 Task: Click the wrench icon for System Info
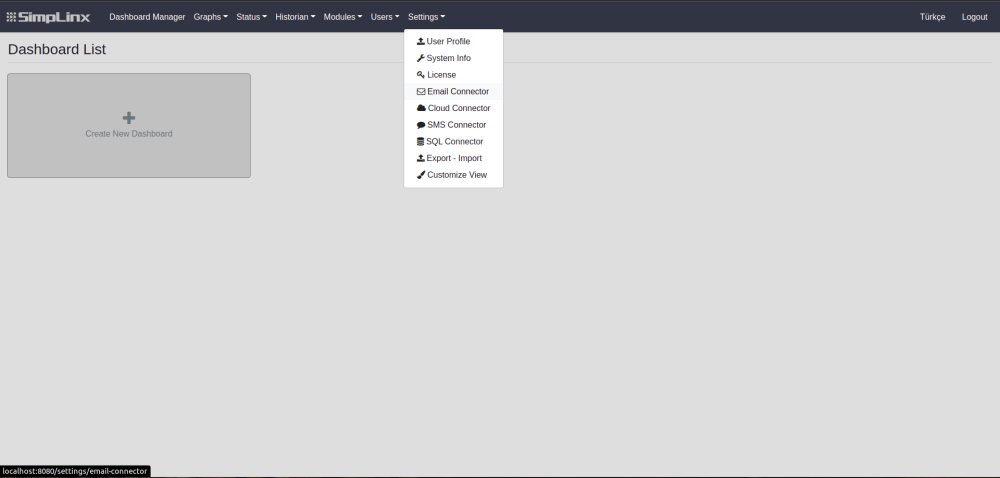point(420,58)
